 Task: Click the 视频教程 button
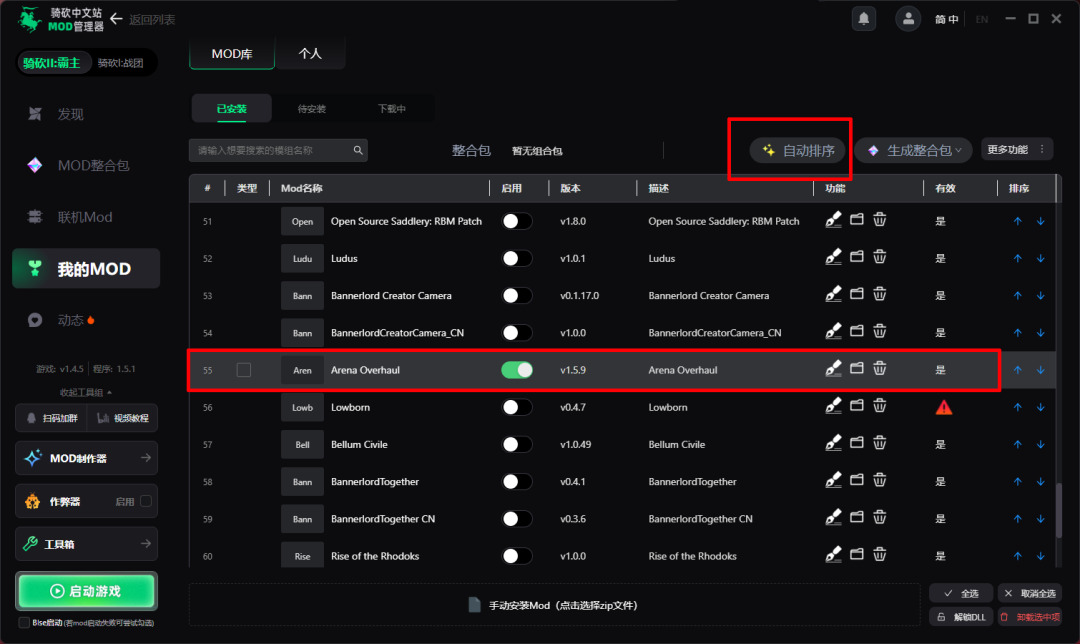coord(123,418)
